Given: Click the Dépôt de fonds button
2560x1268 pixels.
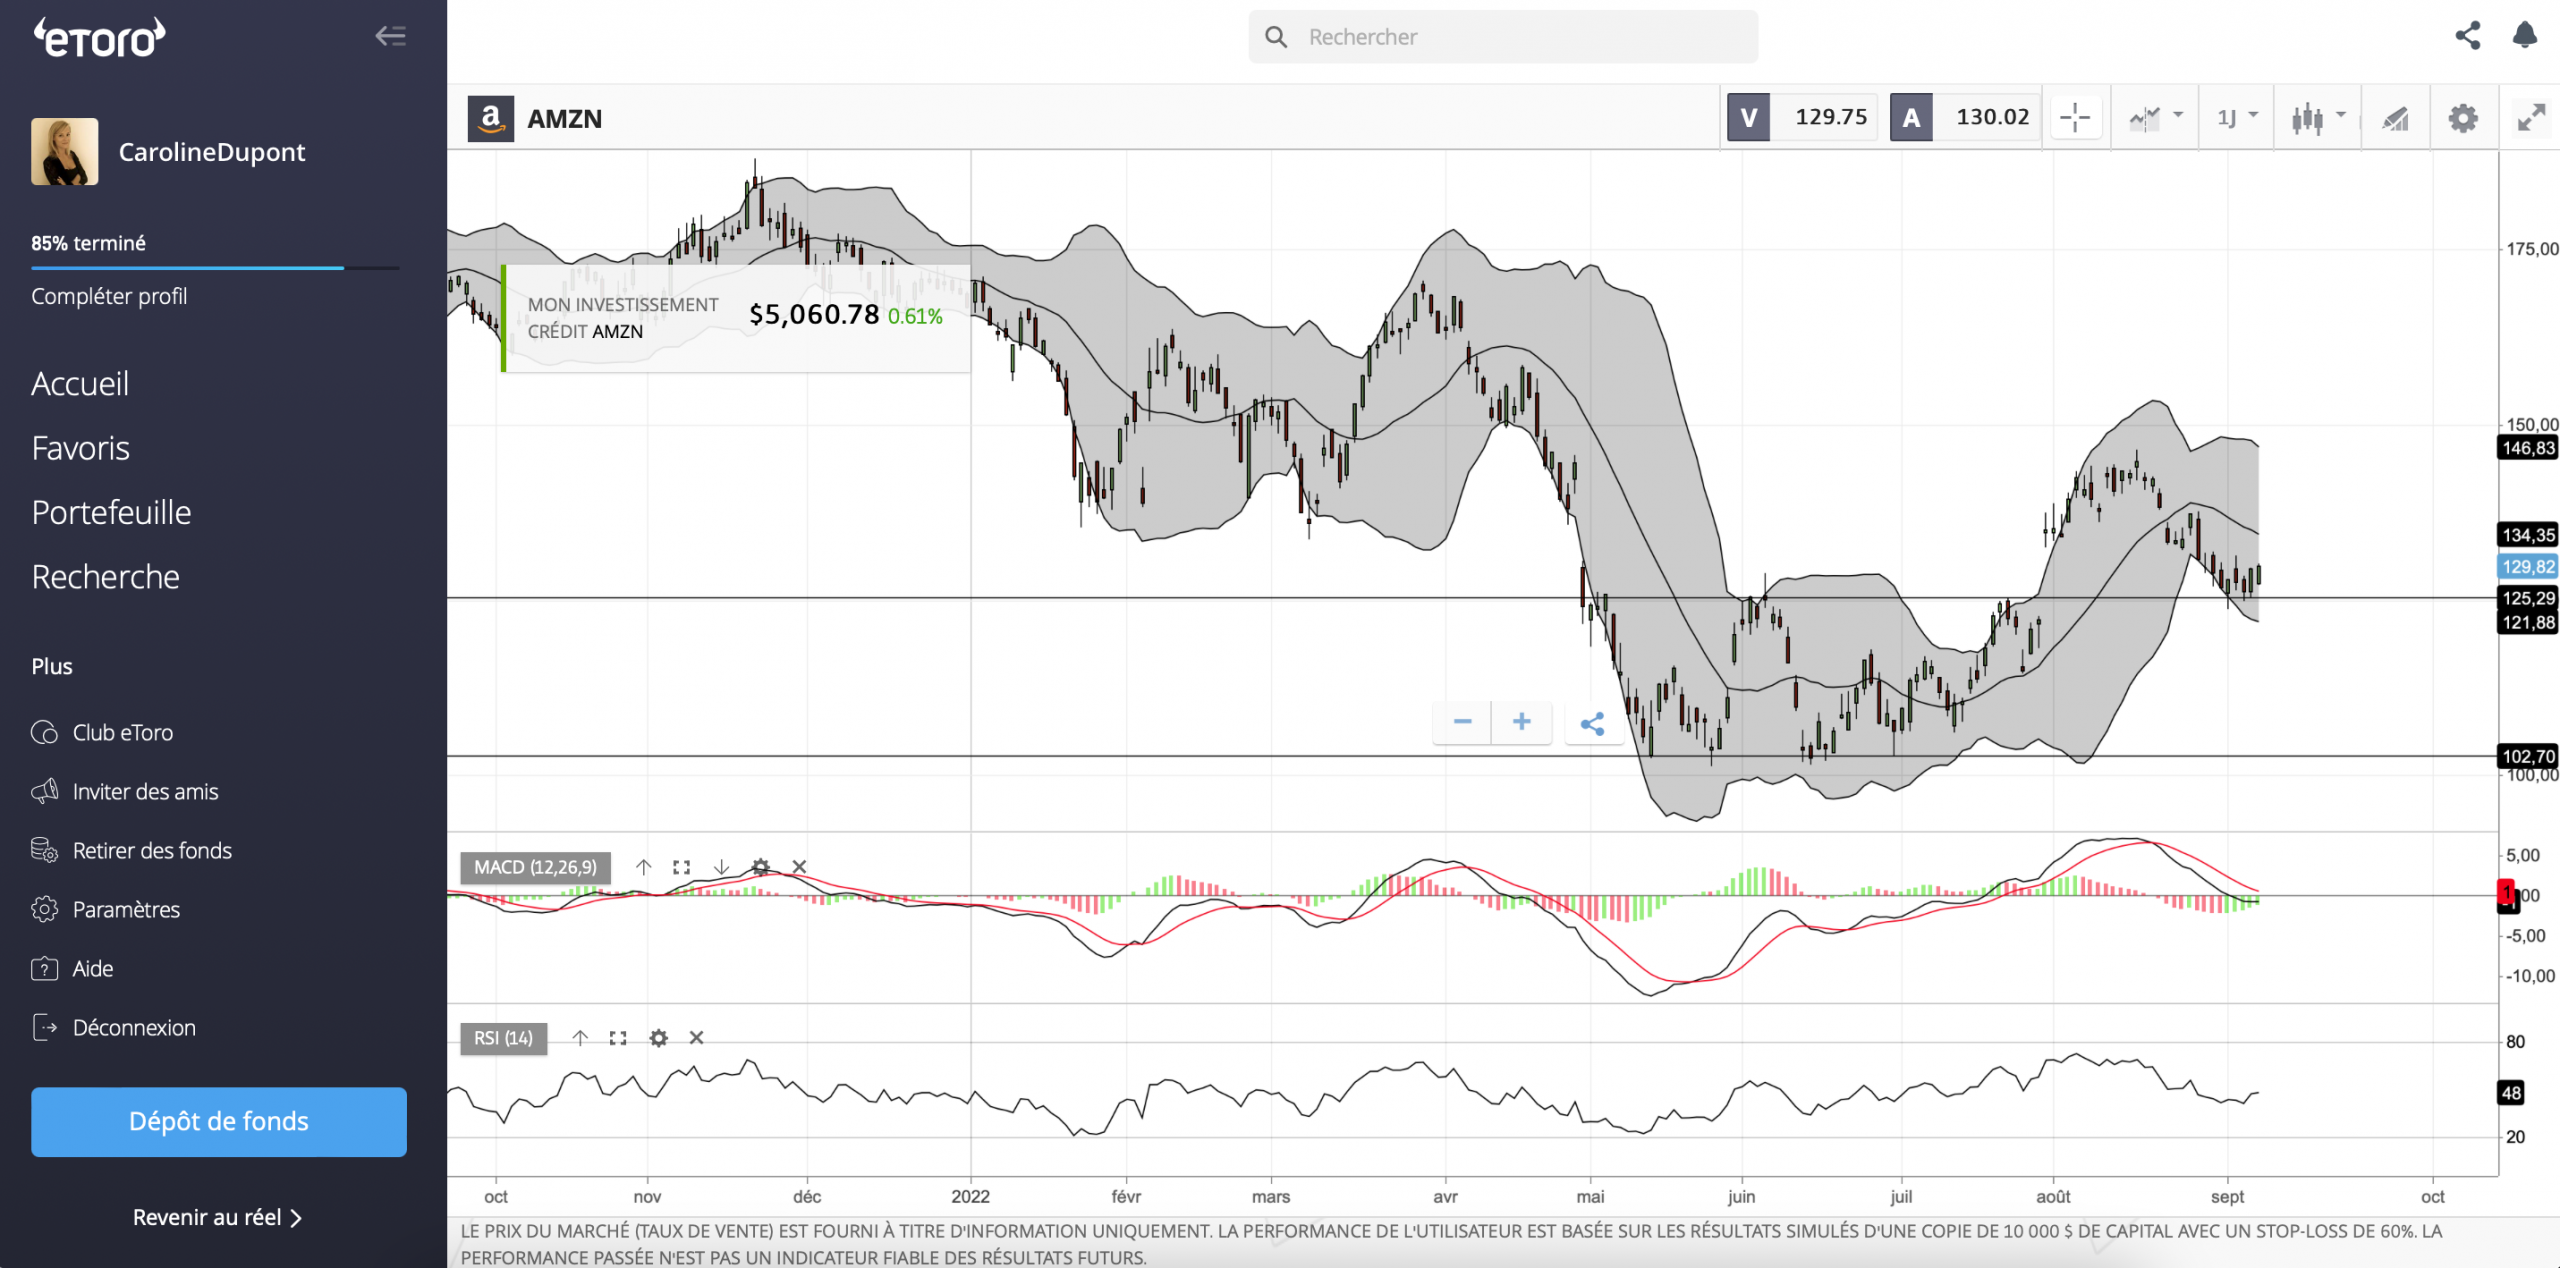Looking at the screenshot, I should [219, 1122].
